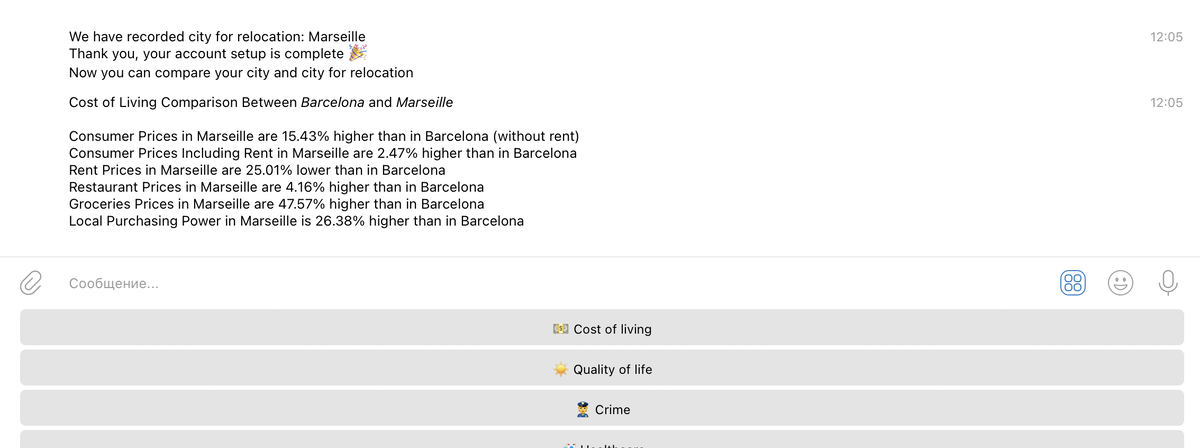Choose the Crime keyboard button
The height and width of the screenshot is (448, 1200).
click(602, 409)
